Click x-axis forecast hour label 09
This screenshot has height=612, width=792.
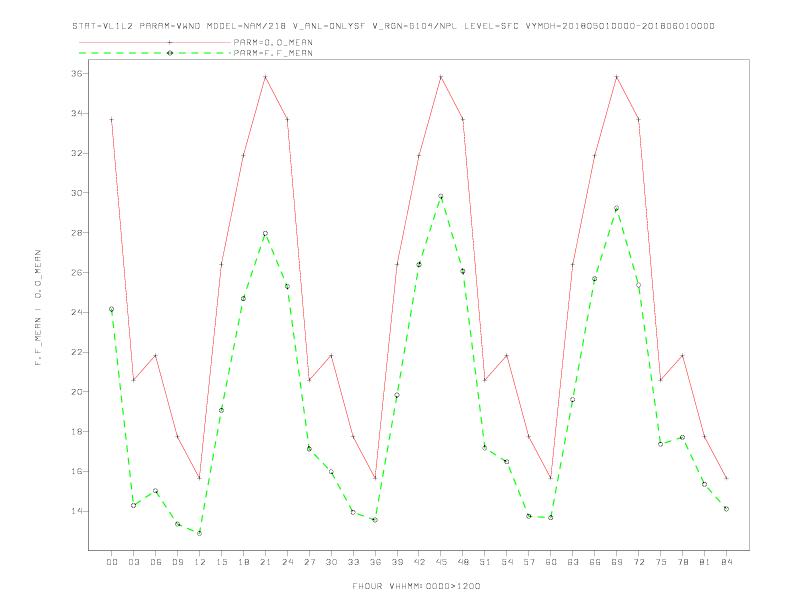point(177,562)
